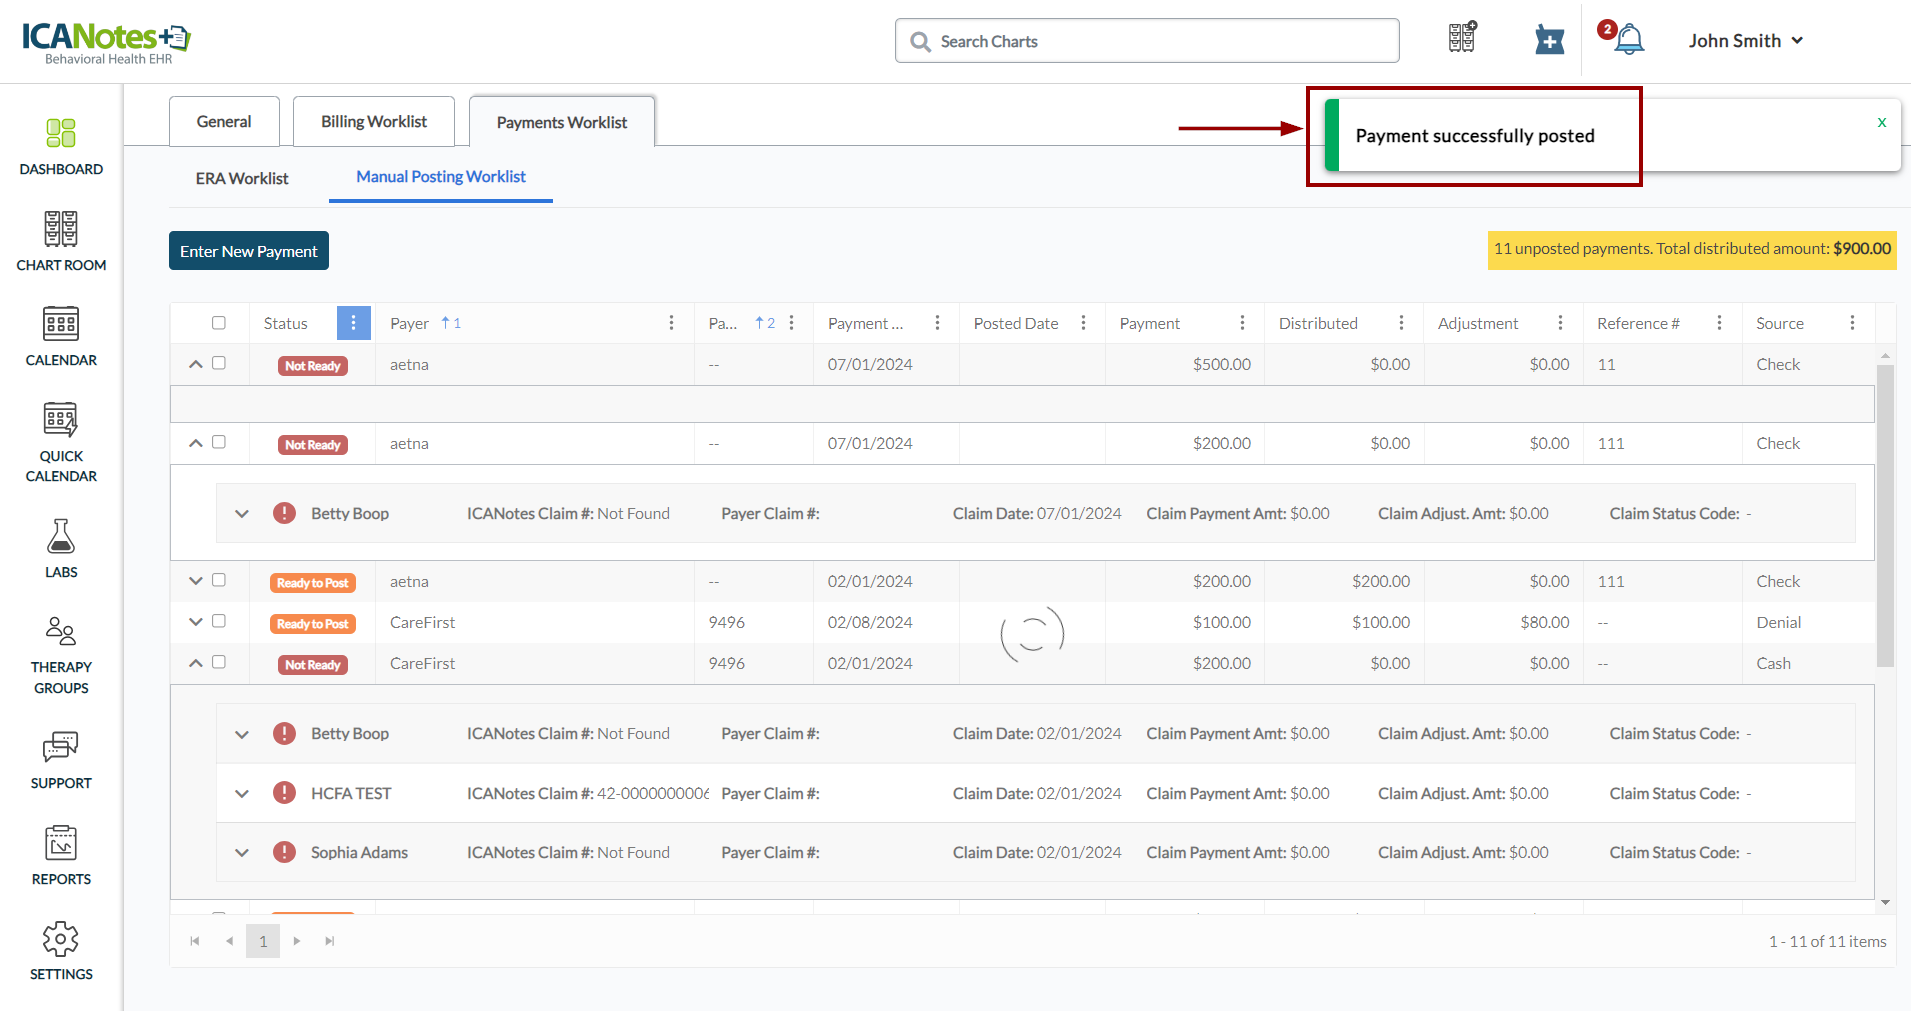Switch to the Billing Worklist tab
The height and width of the screenshot is (1011, 1911).
click(373, 122)
